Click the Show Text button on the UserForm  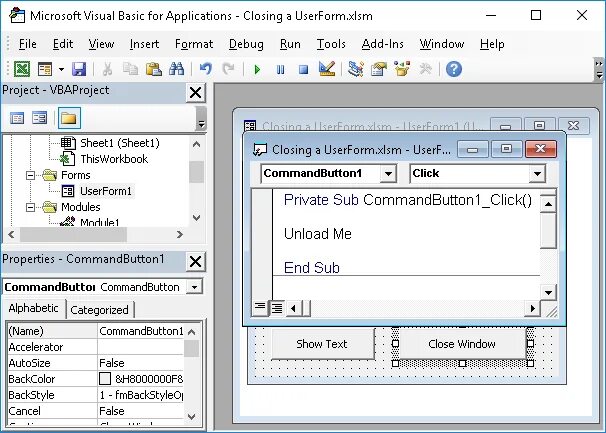click(x=322, y=344)
